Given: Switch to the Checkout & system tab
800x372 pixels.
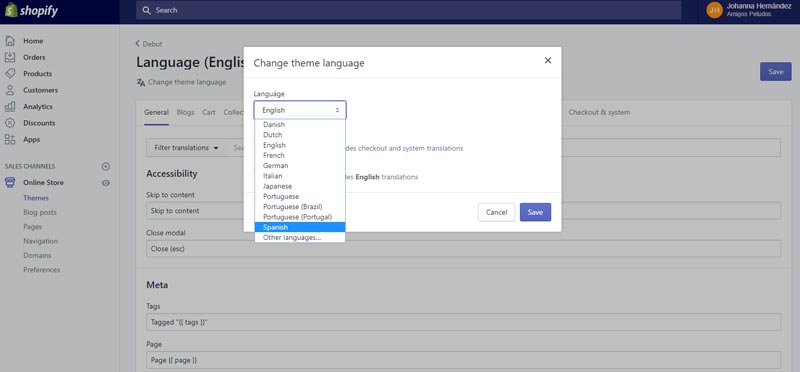Looking at the screenshot, I should click(x=599, y=112).
